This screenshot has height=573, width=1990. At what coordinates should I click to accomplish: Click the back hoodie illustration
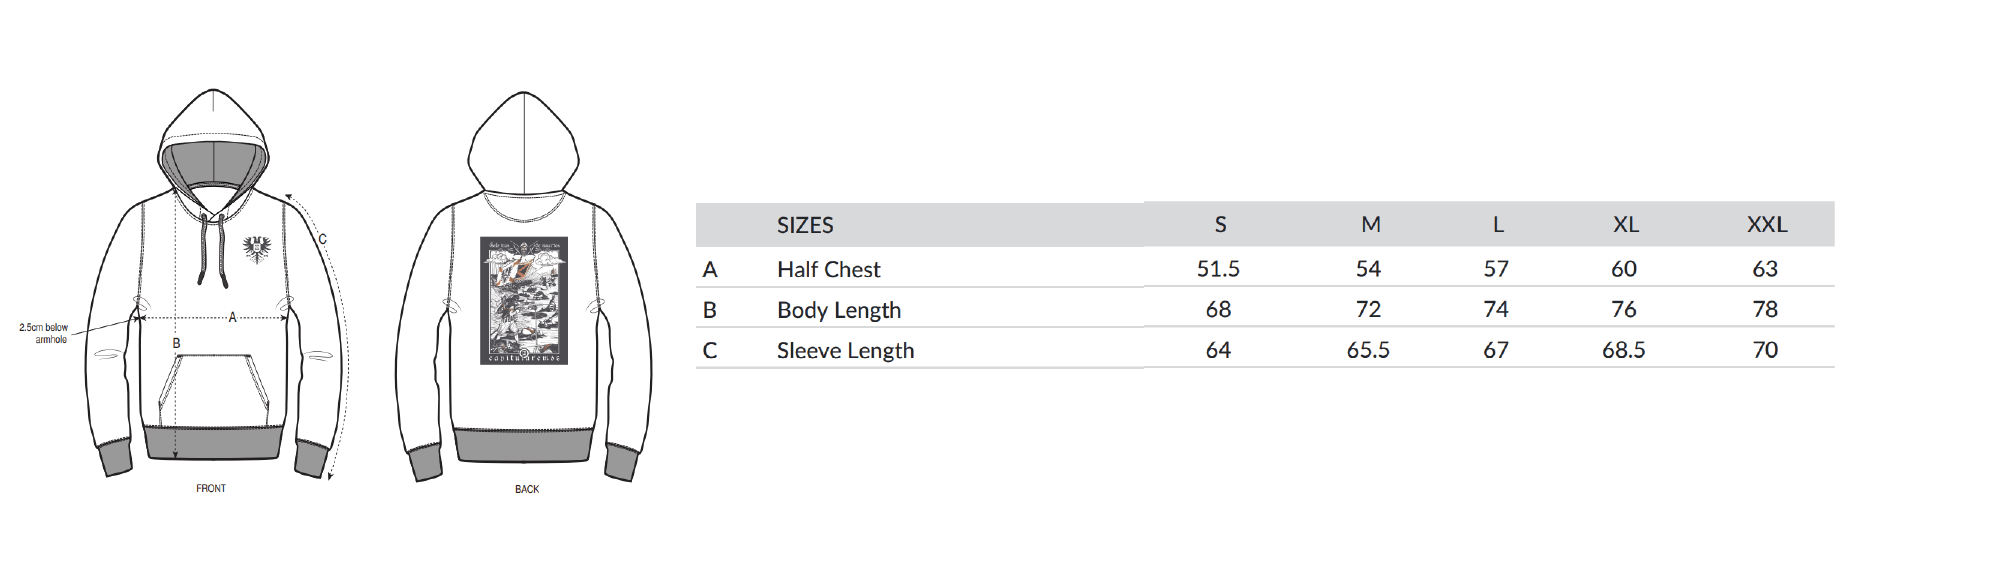click(524, 287)
